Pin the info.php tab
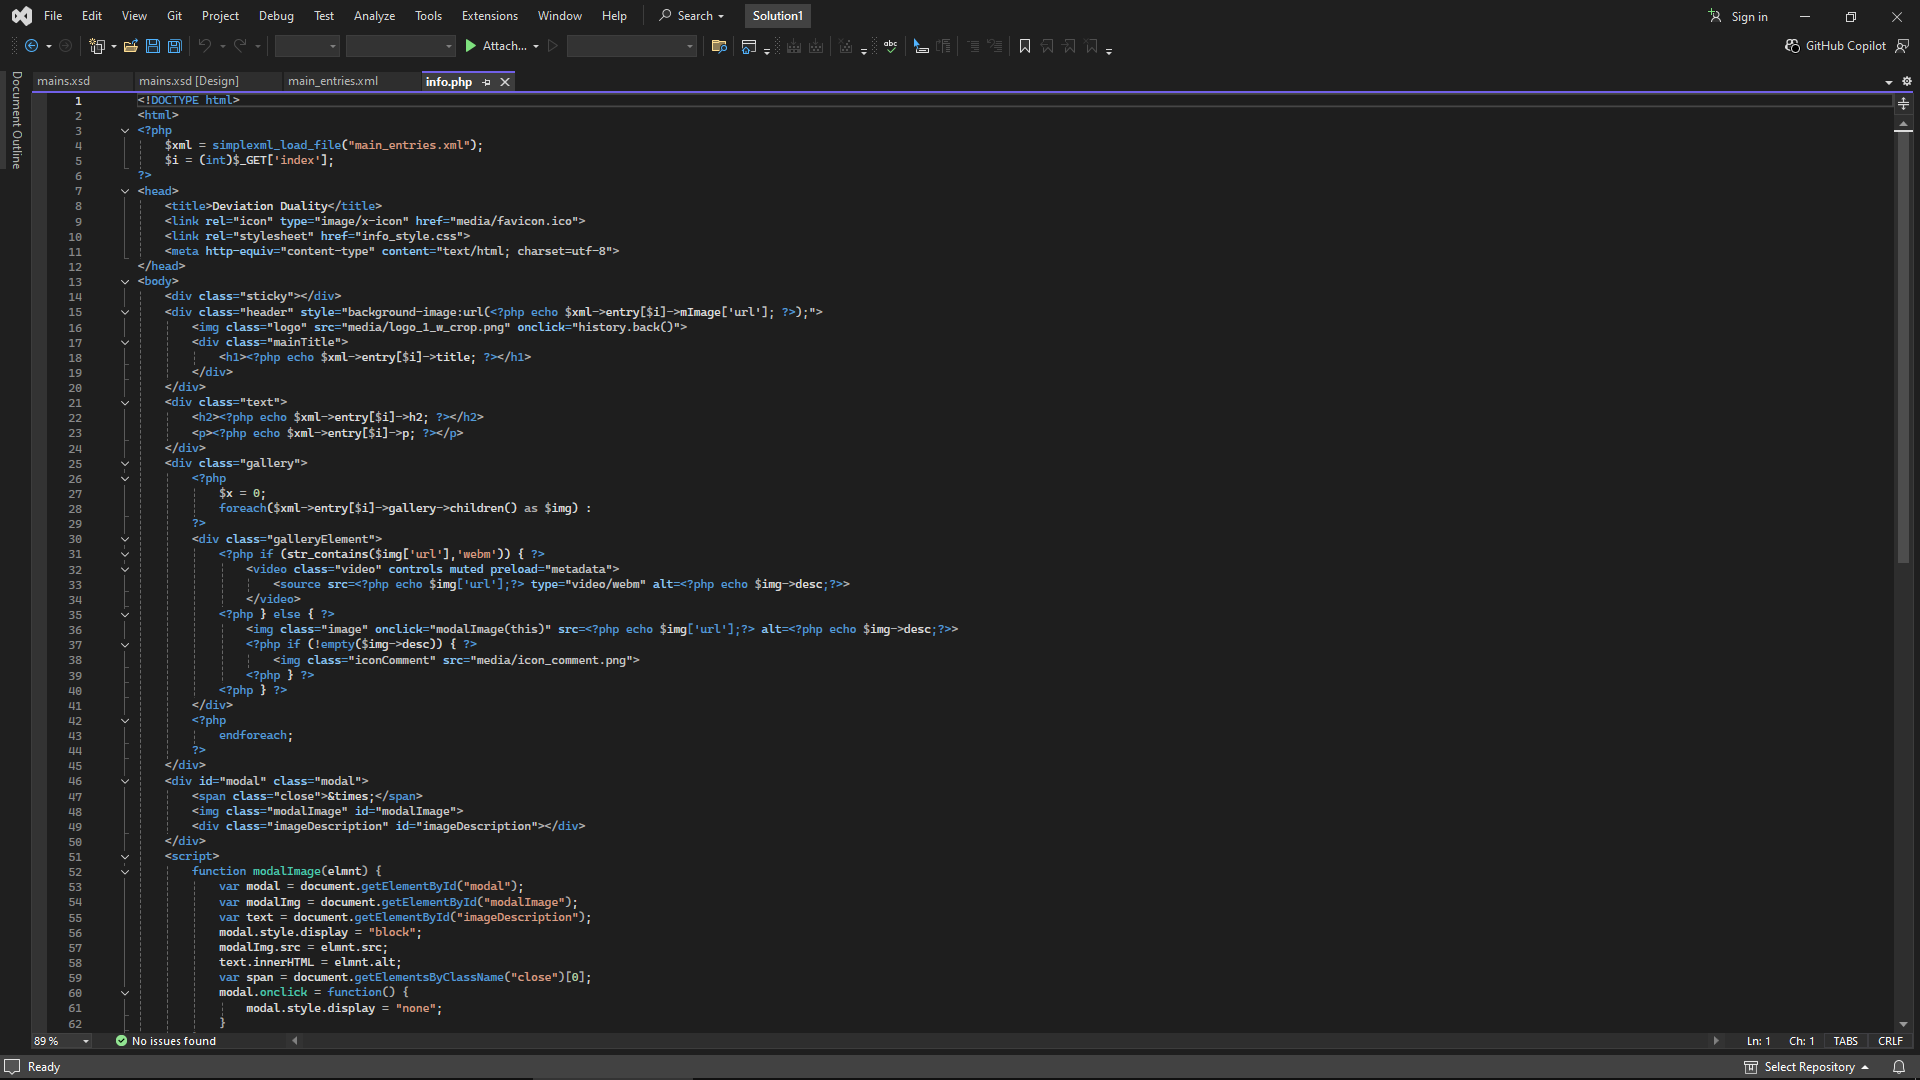 (x=487, y=82)
